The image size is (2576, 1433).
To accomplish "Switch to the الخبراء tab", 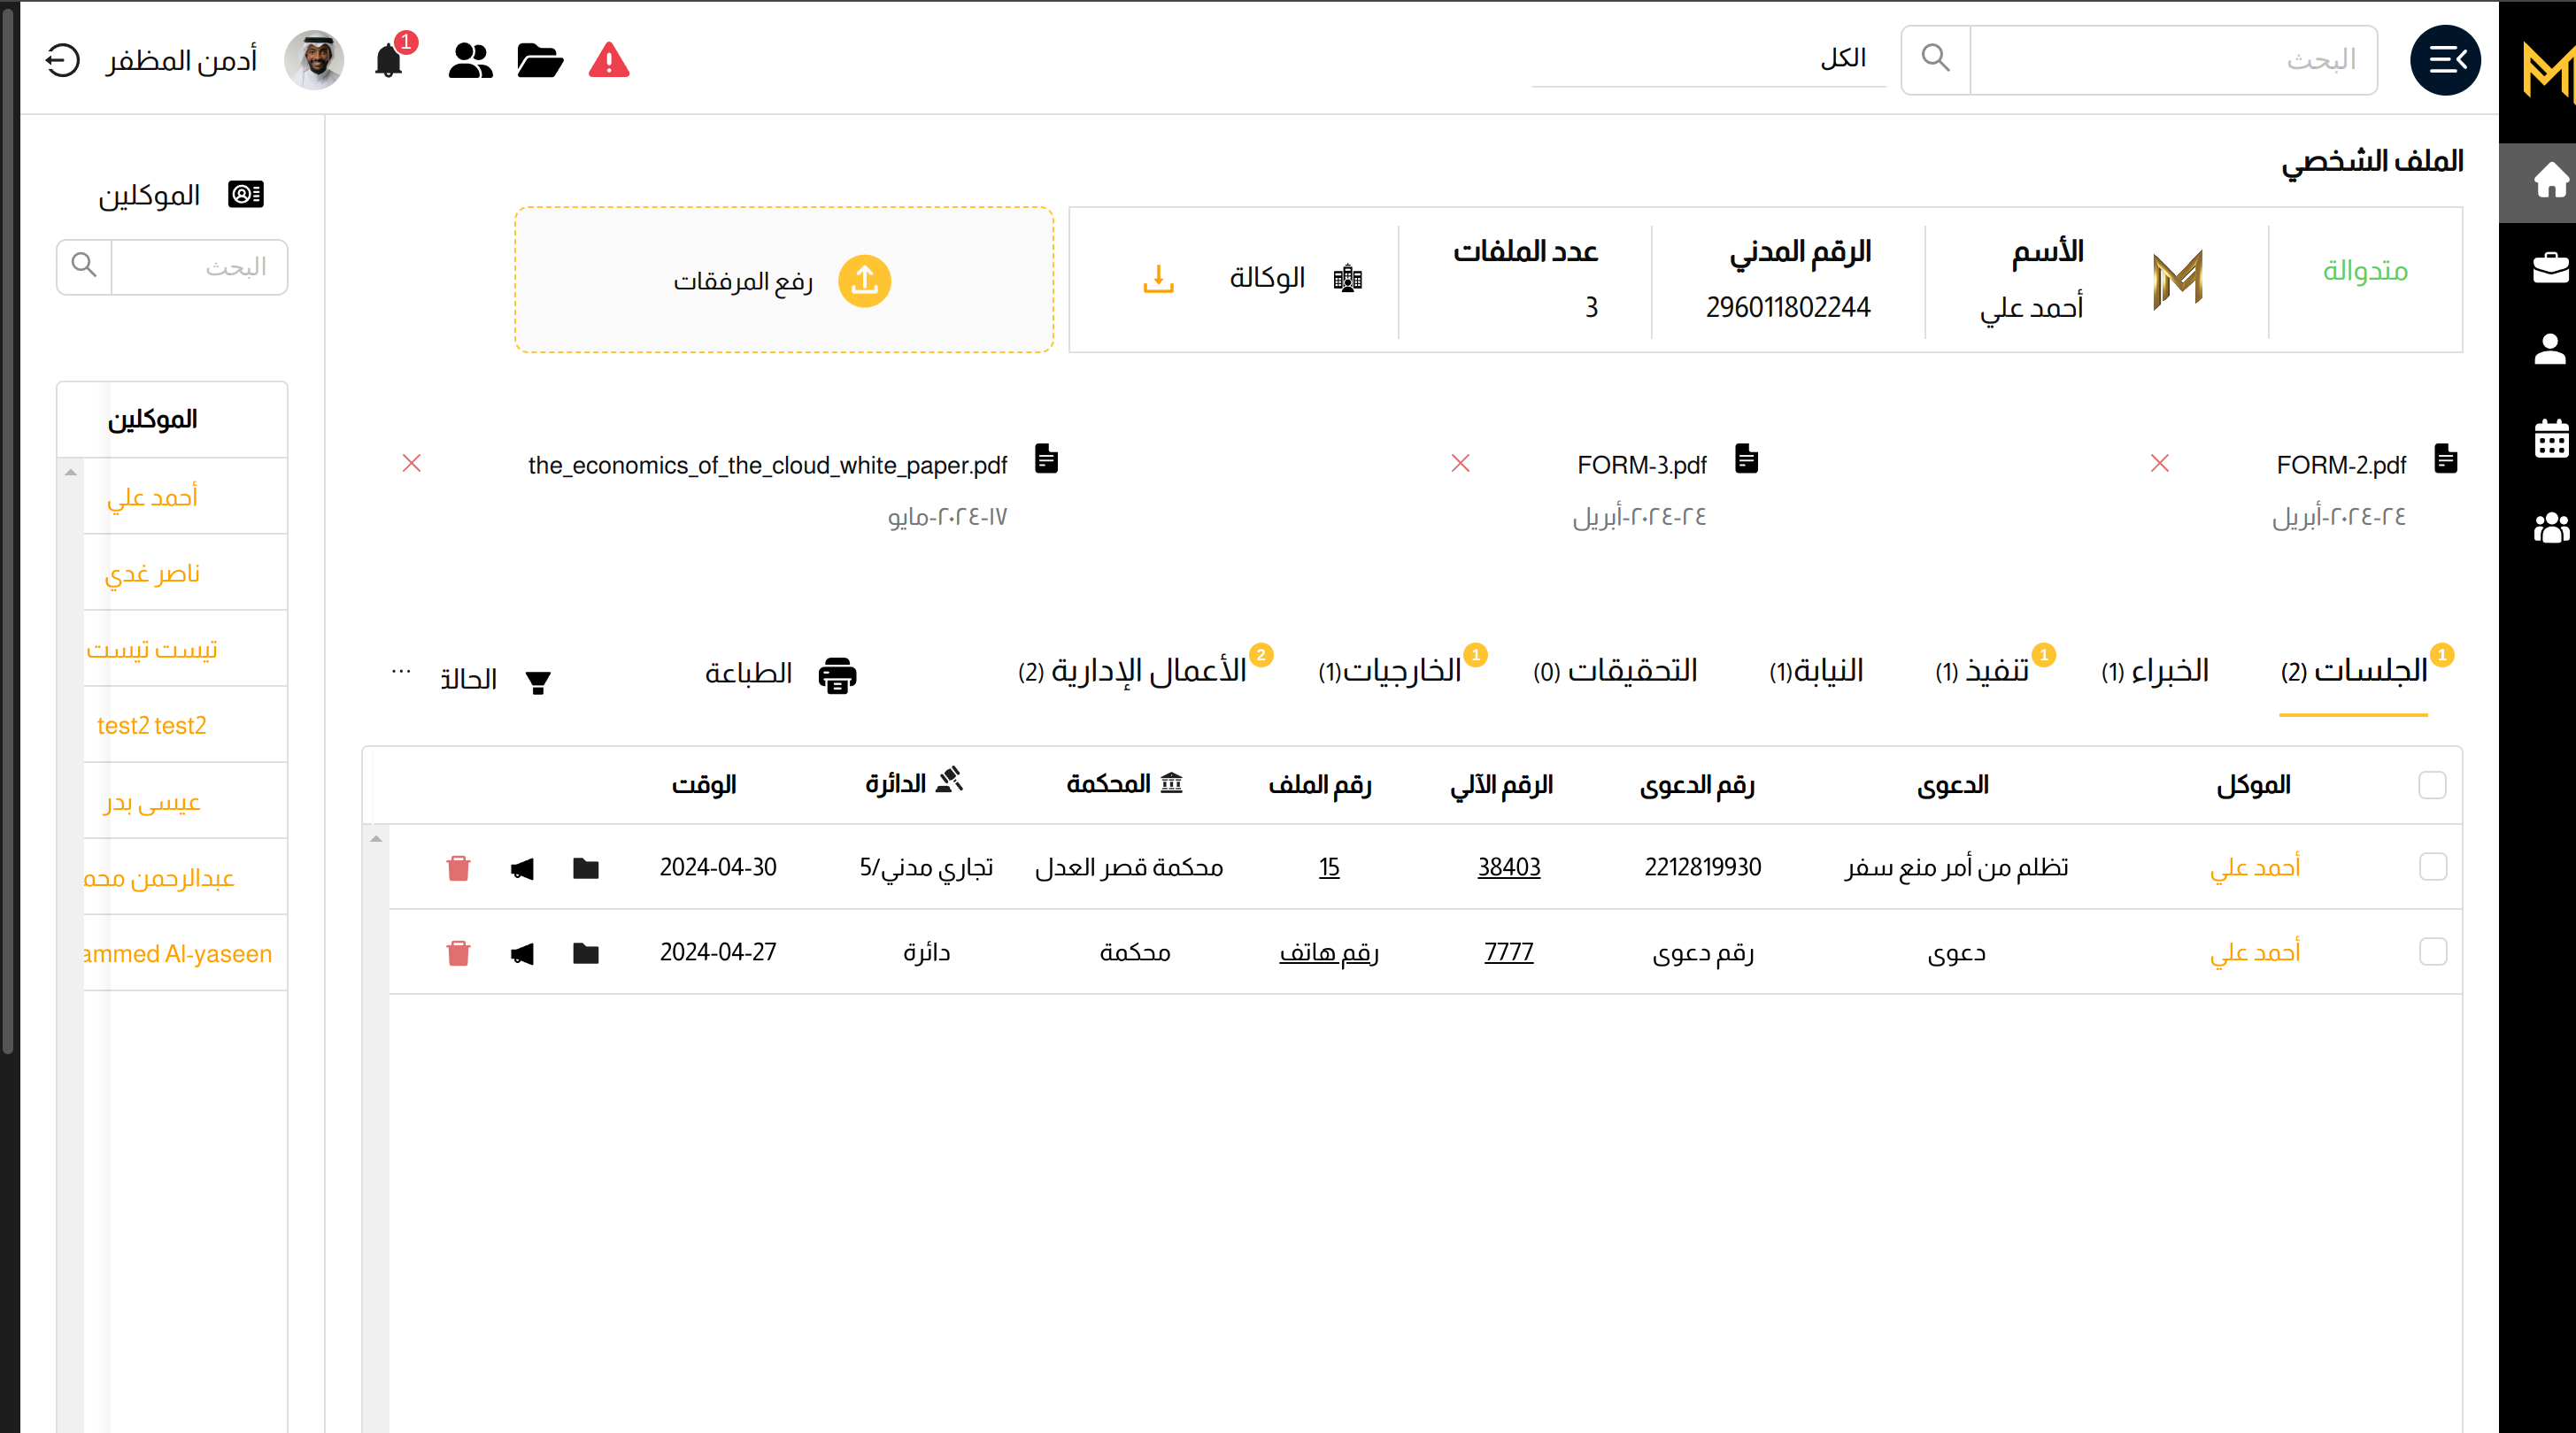I will pos(2155,671).
